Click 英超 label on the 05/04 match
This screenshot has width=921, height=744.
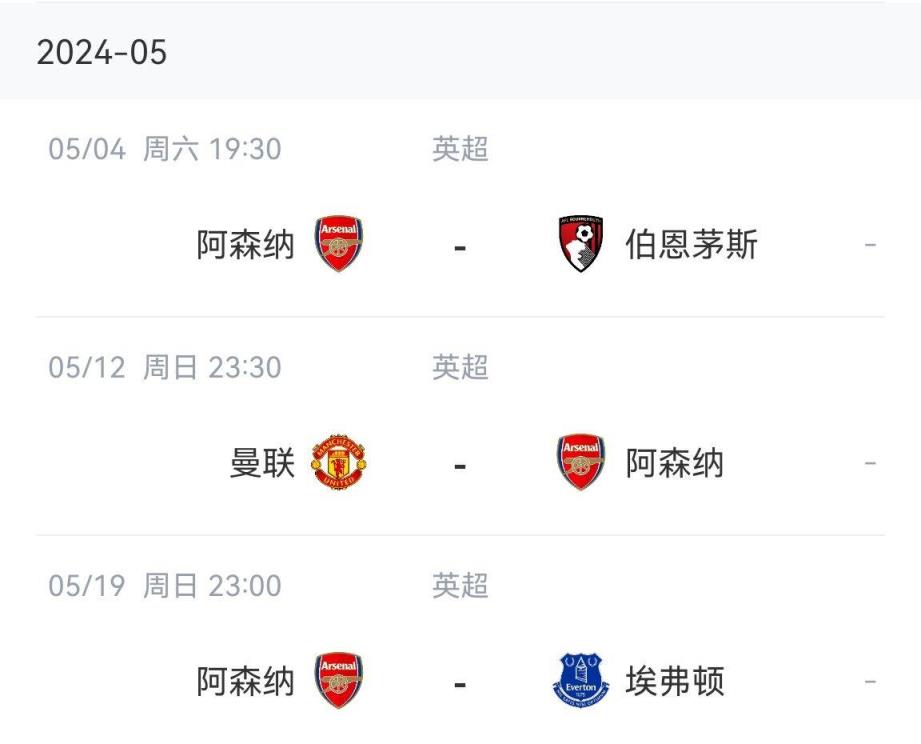pyautogui.click(x=460, y=150)
